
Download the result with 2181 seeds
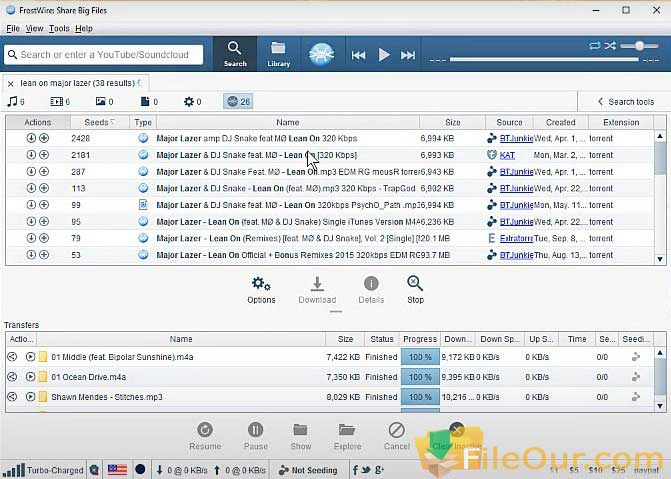point(31,155)
